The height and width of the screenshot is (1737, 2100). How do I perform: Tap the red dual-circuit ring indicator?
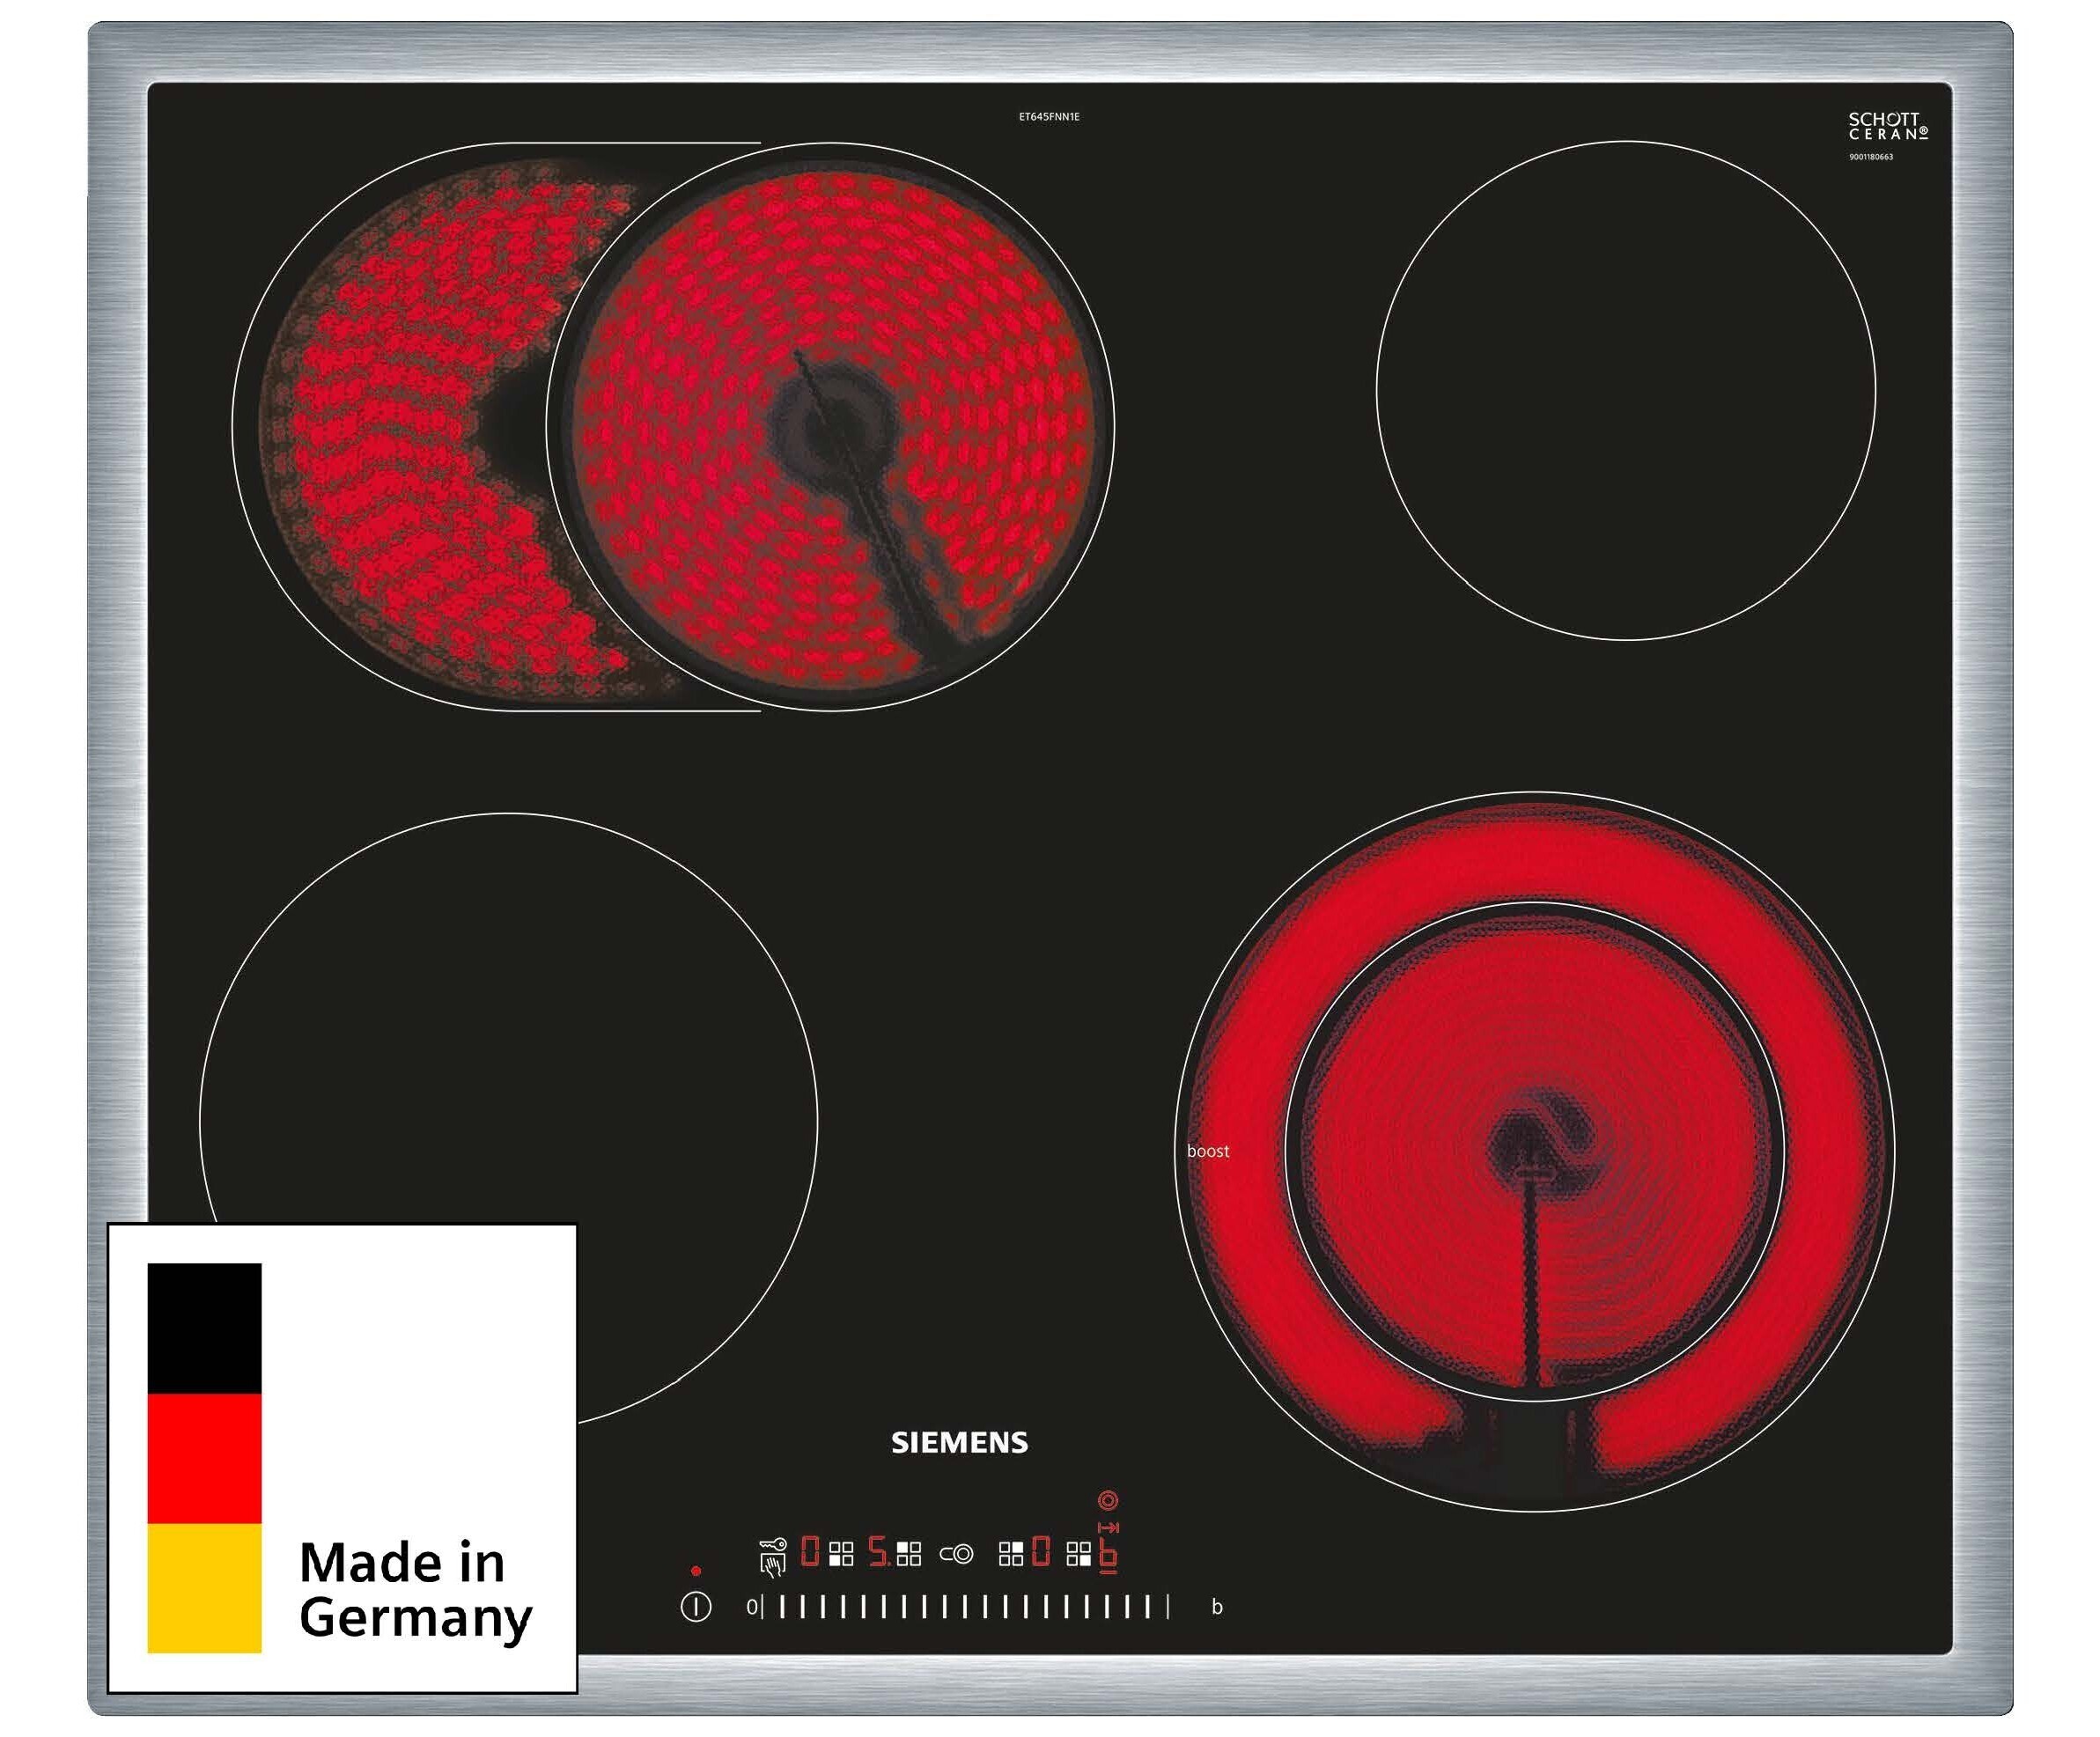[1108, 1500]
